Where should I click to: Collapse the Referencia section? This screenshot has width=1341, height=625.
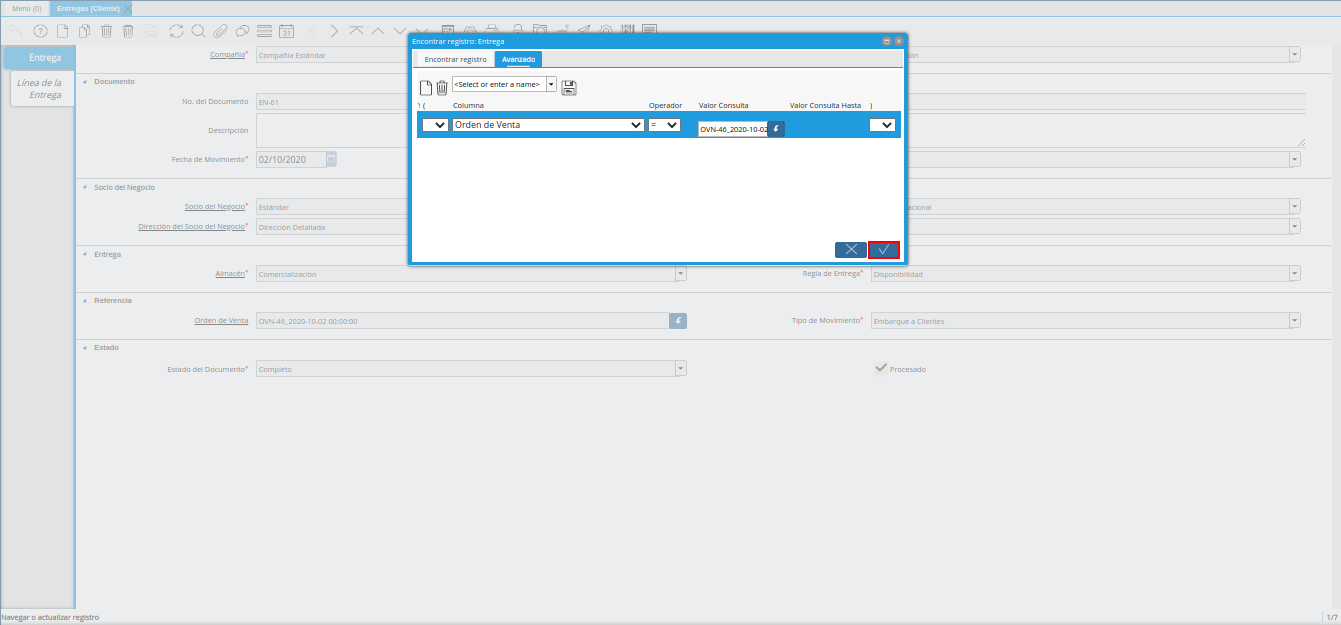[x=85, y=300]
